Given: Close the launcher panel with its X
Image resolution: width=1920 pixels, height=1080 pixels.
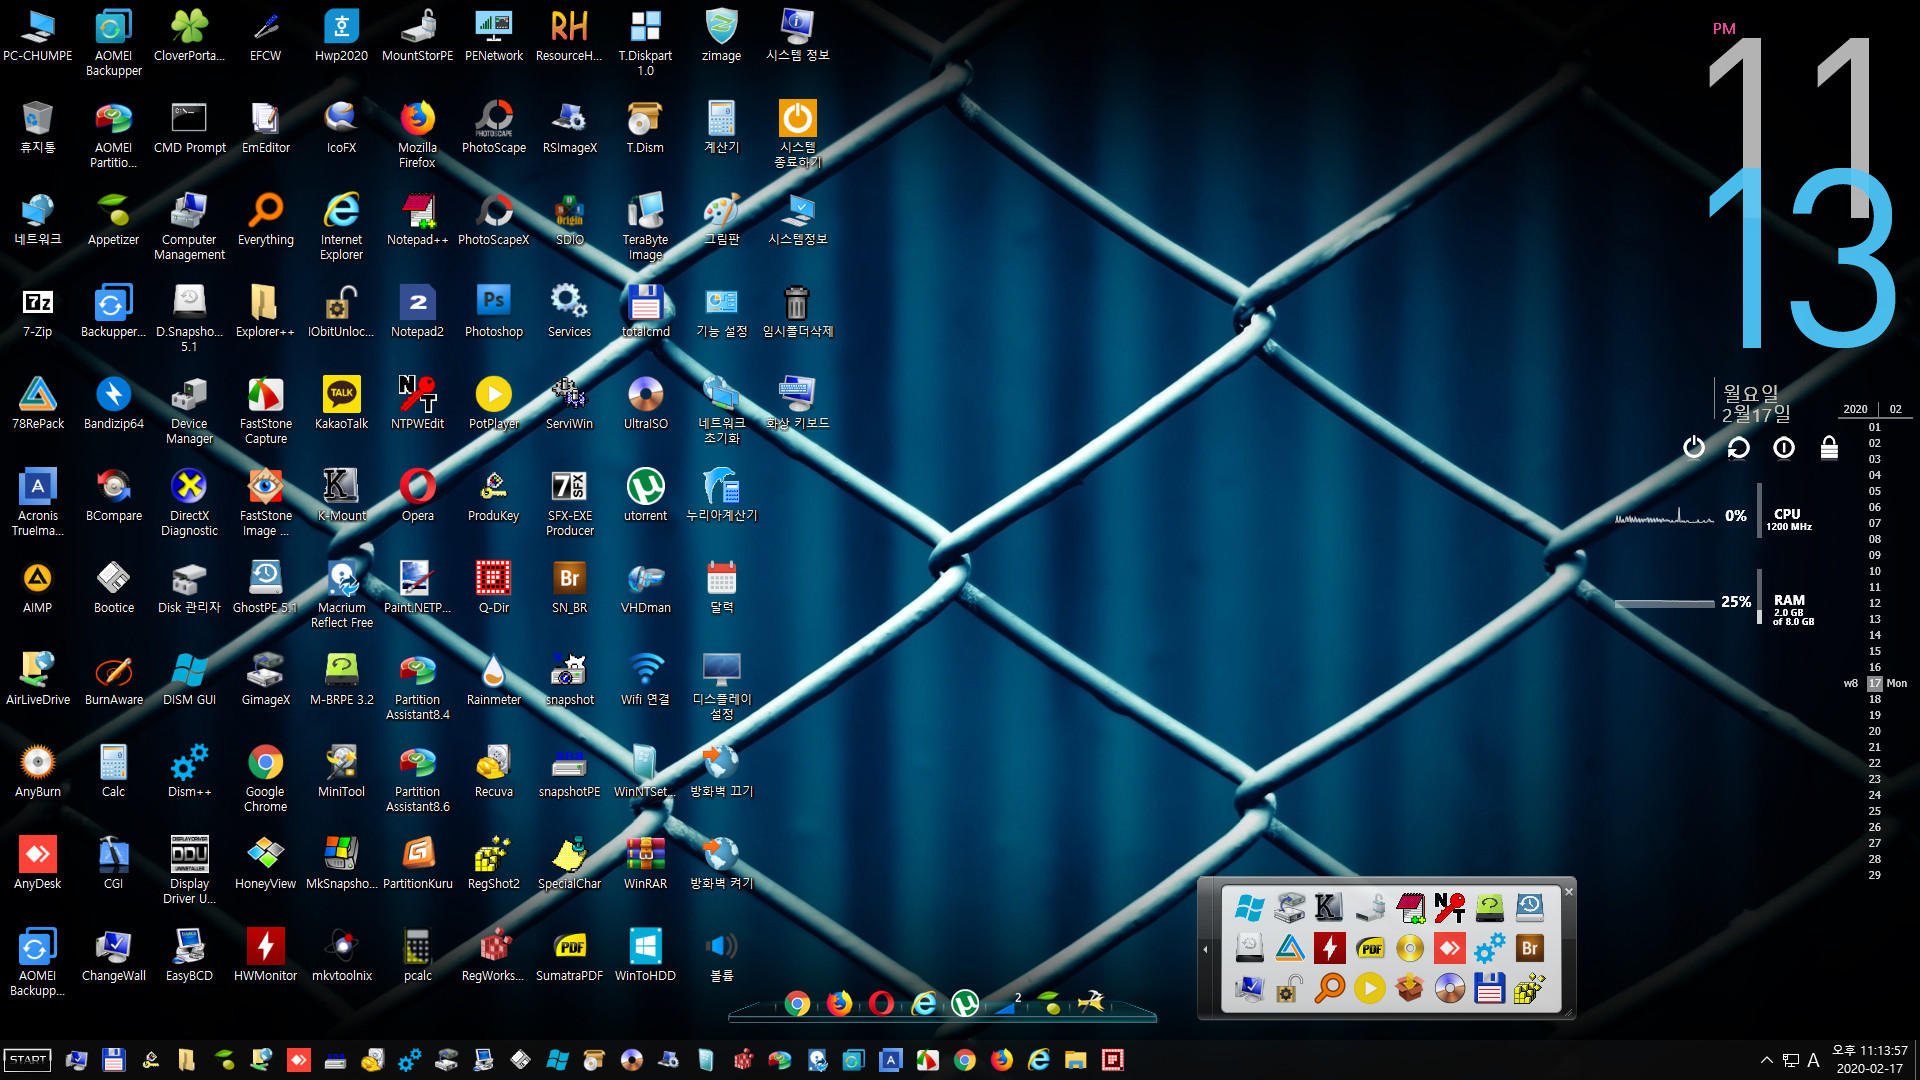Looking at the screenshot, I should [x=1568, y=892].
